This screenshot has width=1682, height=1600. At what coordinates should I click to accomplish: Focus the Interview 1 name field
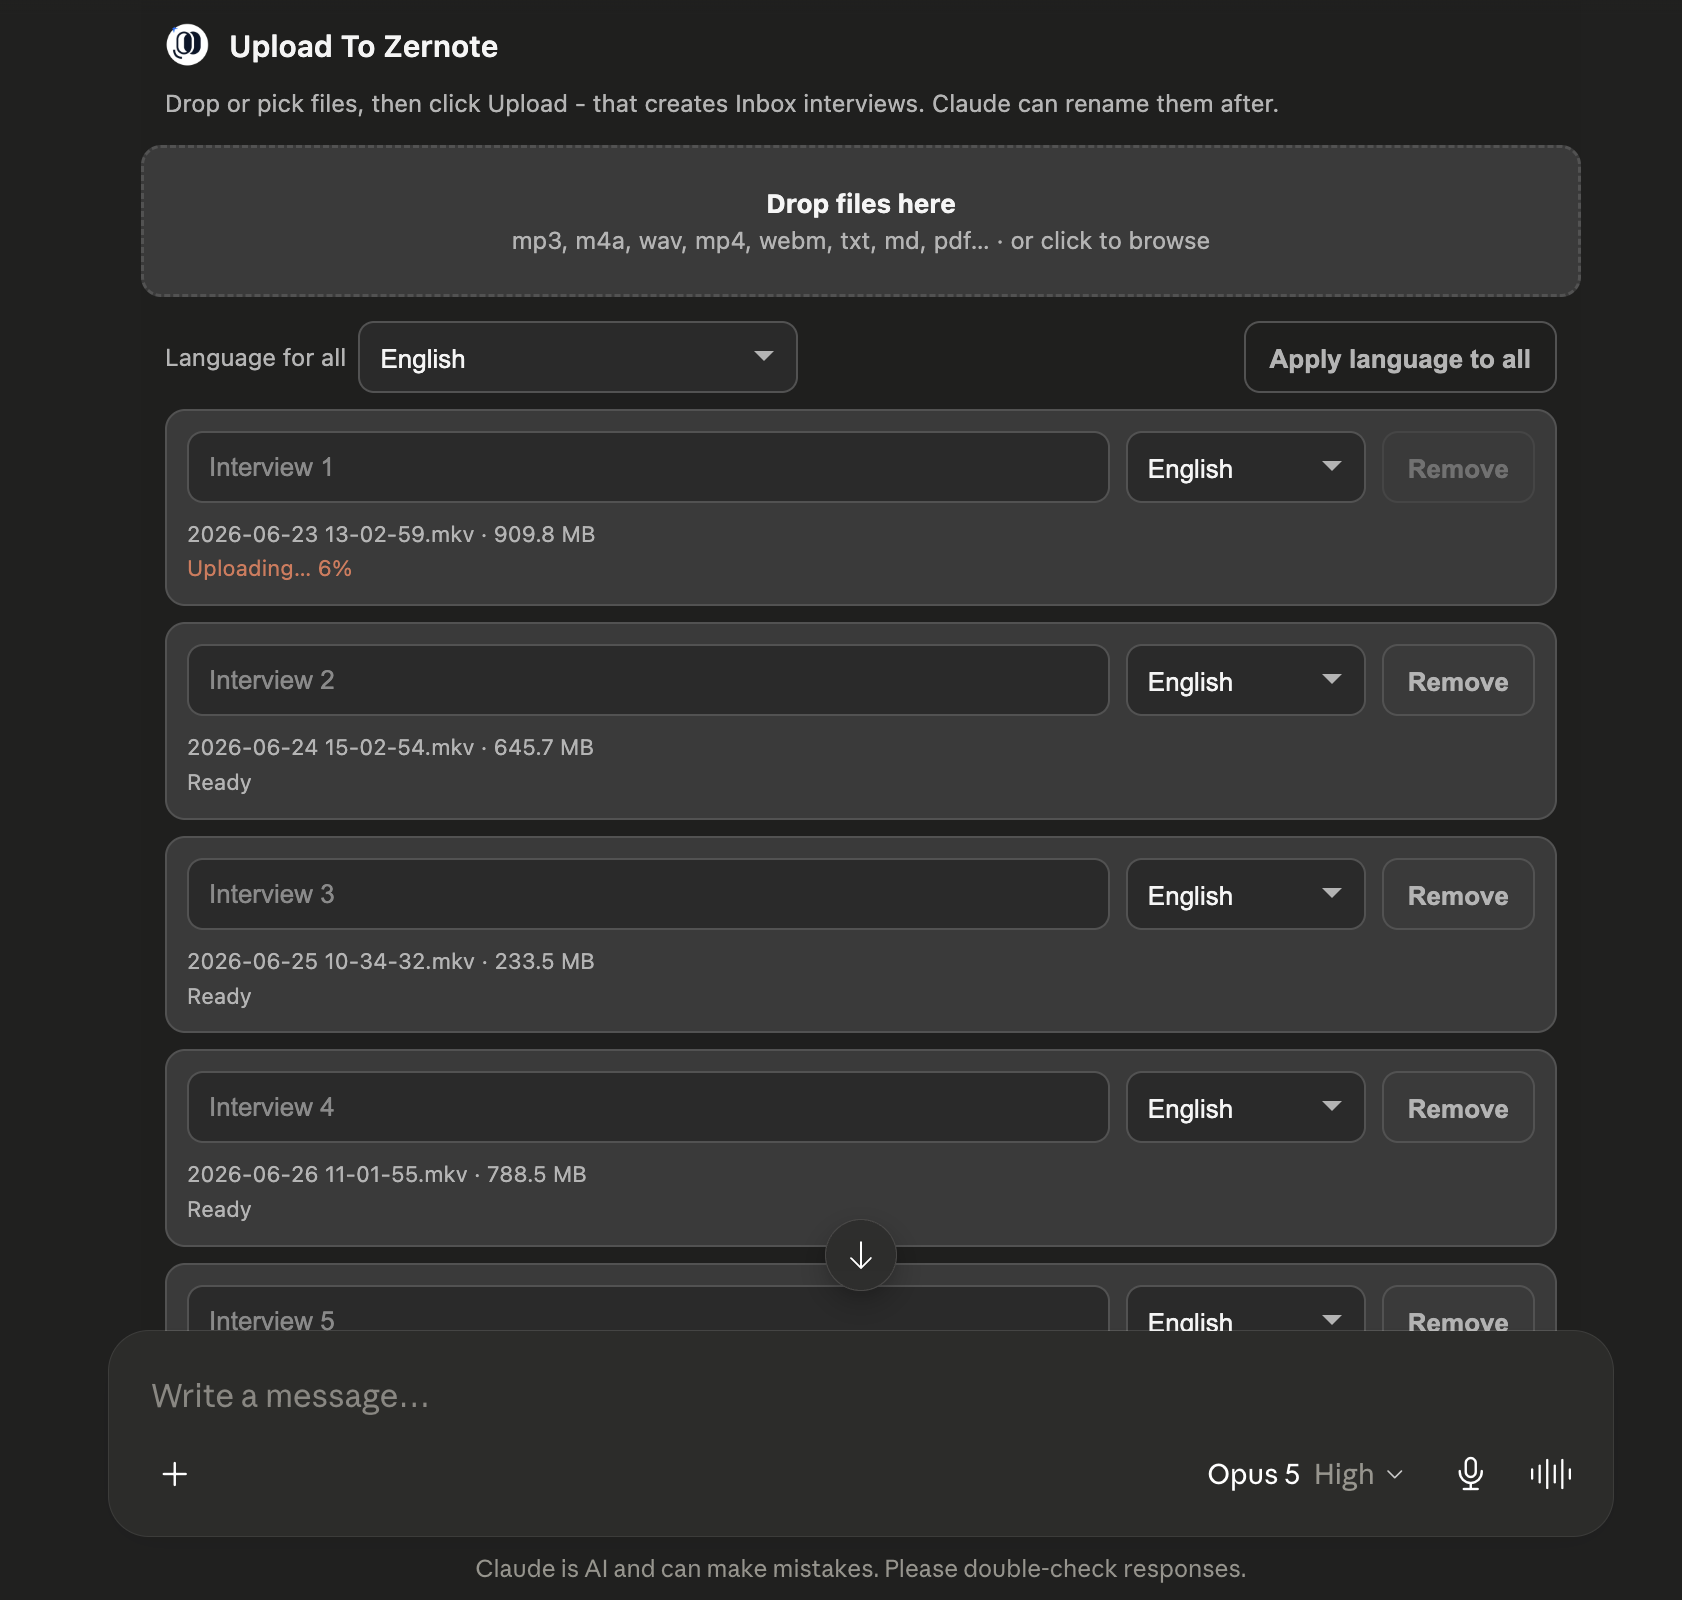pyautogui.click(x=648, y=467)
